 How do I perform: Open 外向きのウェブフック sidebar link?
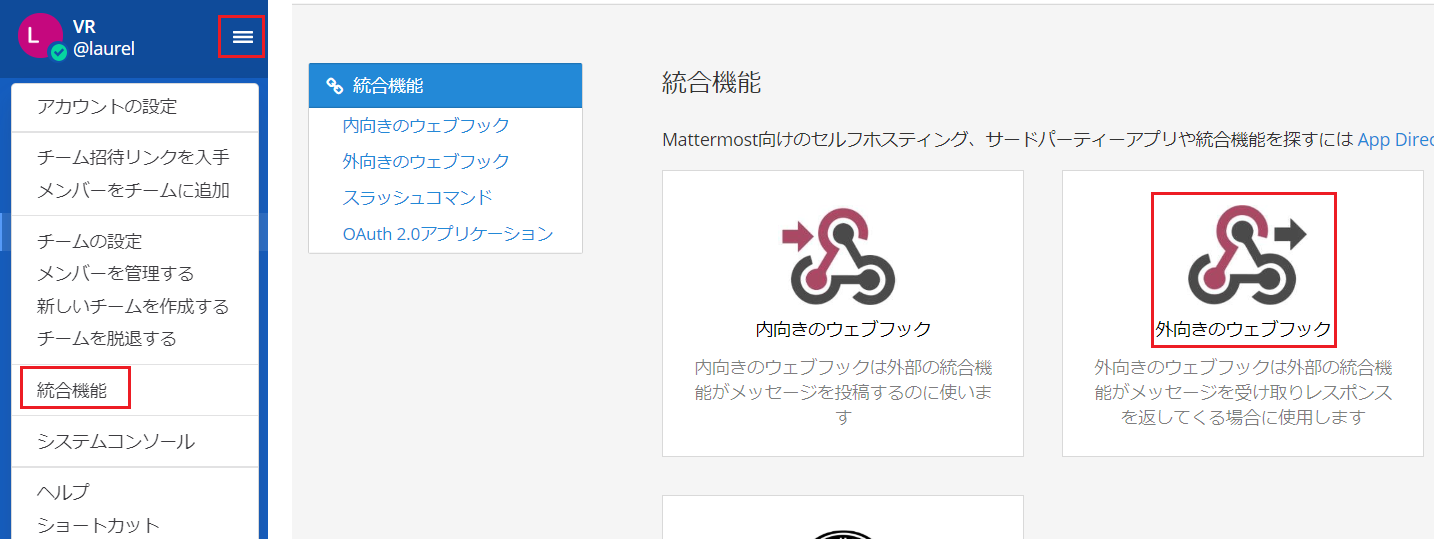click(425, 161)
